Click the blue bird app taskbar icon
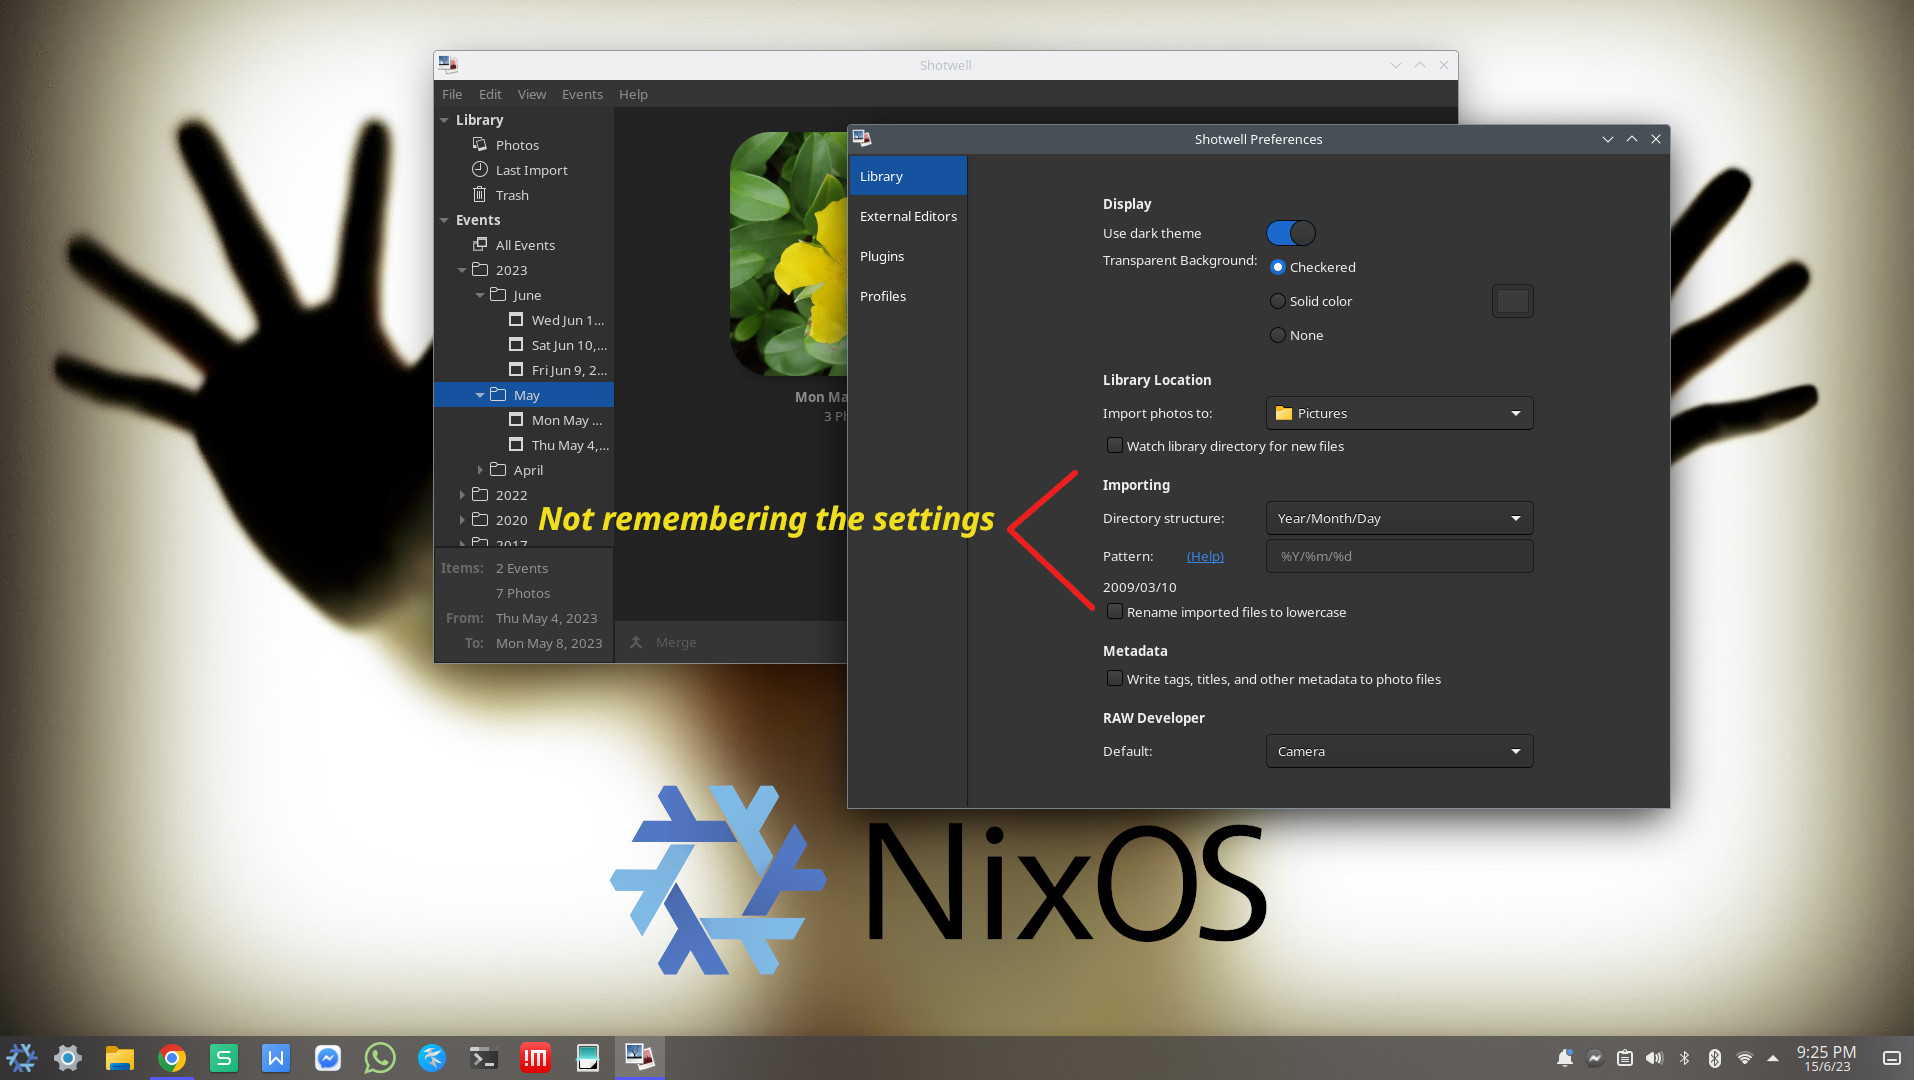The height and width of the screenshot is (1080, 1914). (432, 1058)
